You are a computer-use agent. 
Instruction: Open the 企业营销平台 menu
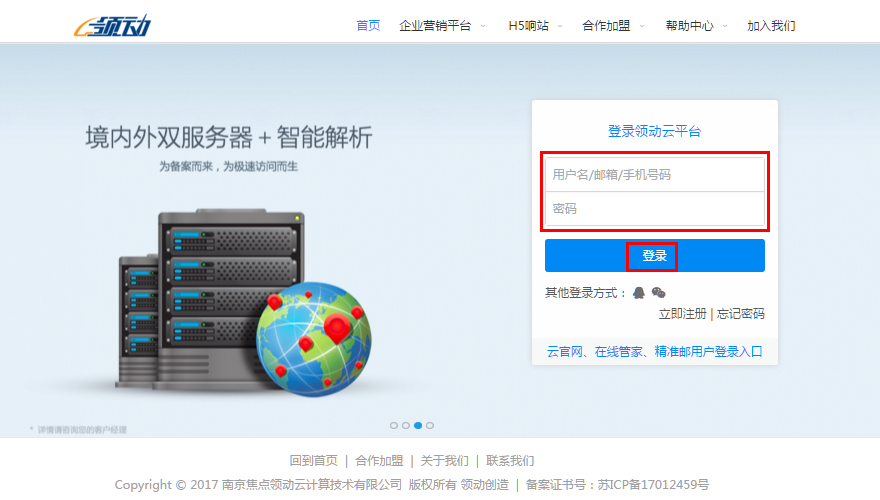point(435,26)
